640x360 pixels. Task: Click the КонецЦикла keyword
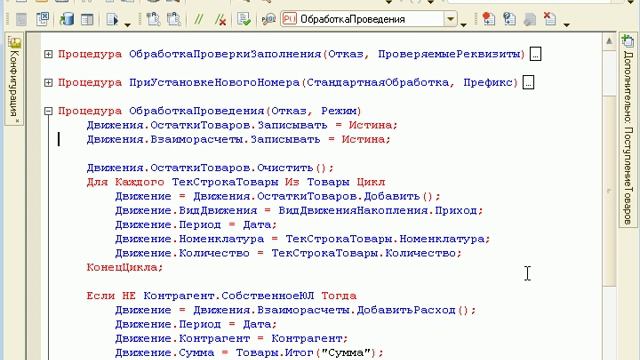[x=124, y=267]
